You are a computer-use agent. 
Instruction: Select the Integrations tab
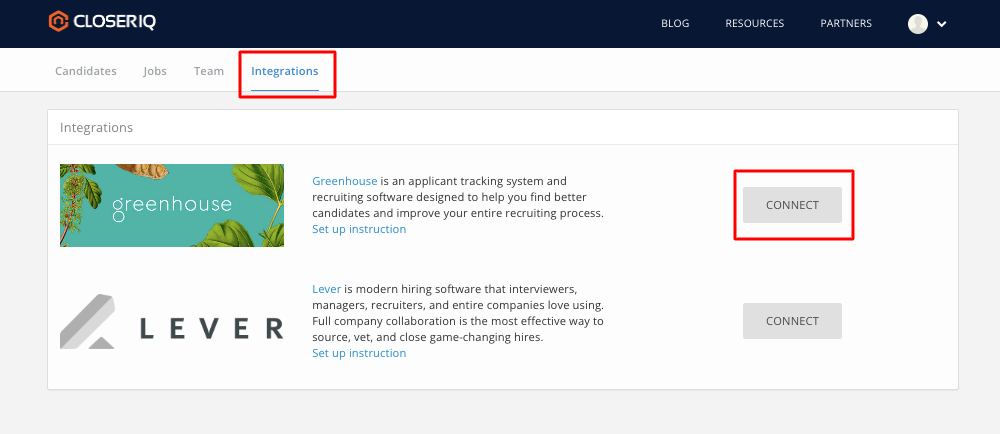[285, 72]
